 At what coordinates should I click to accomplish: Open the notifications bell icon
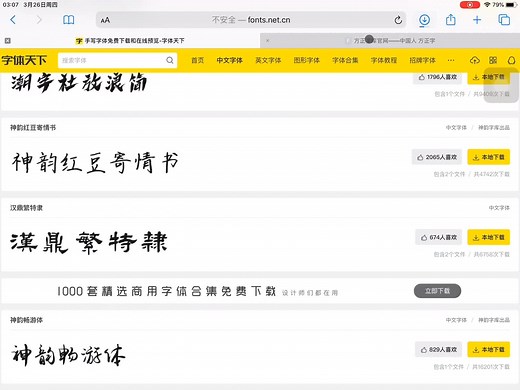click(x=511, y=60)
